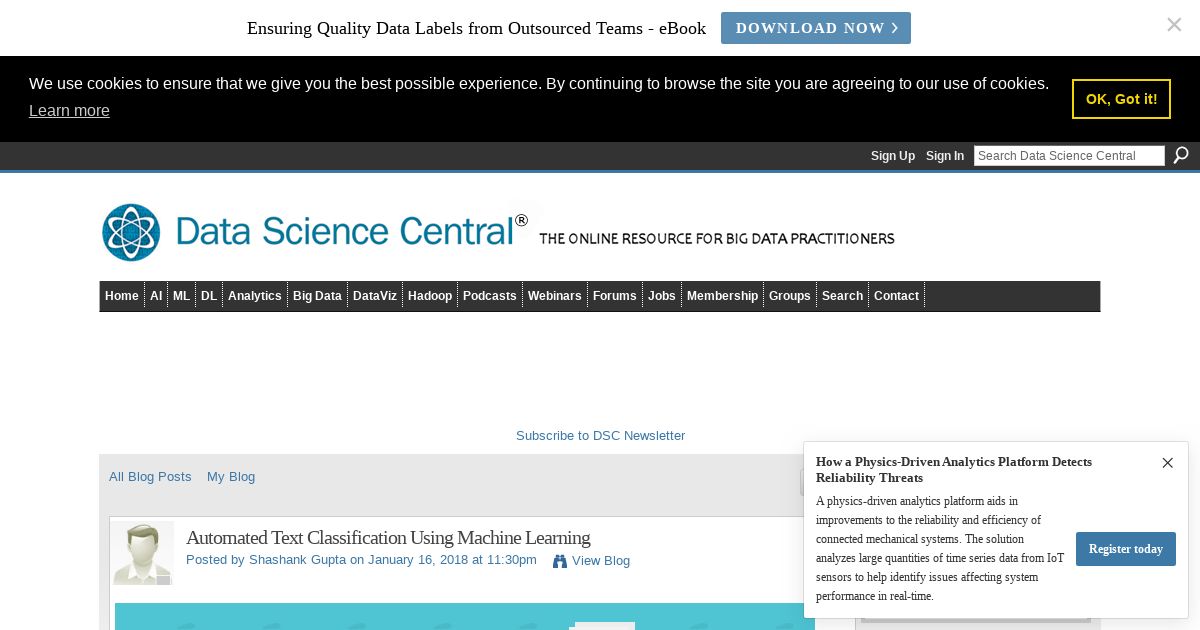1200x630 pixels.
Task: Click the popup headline about Reliability Threats
Action: 954,470
